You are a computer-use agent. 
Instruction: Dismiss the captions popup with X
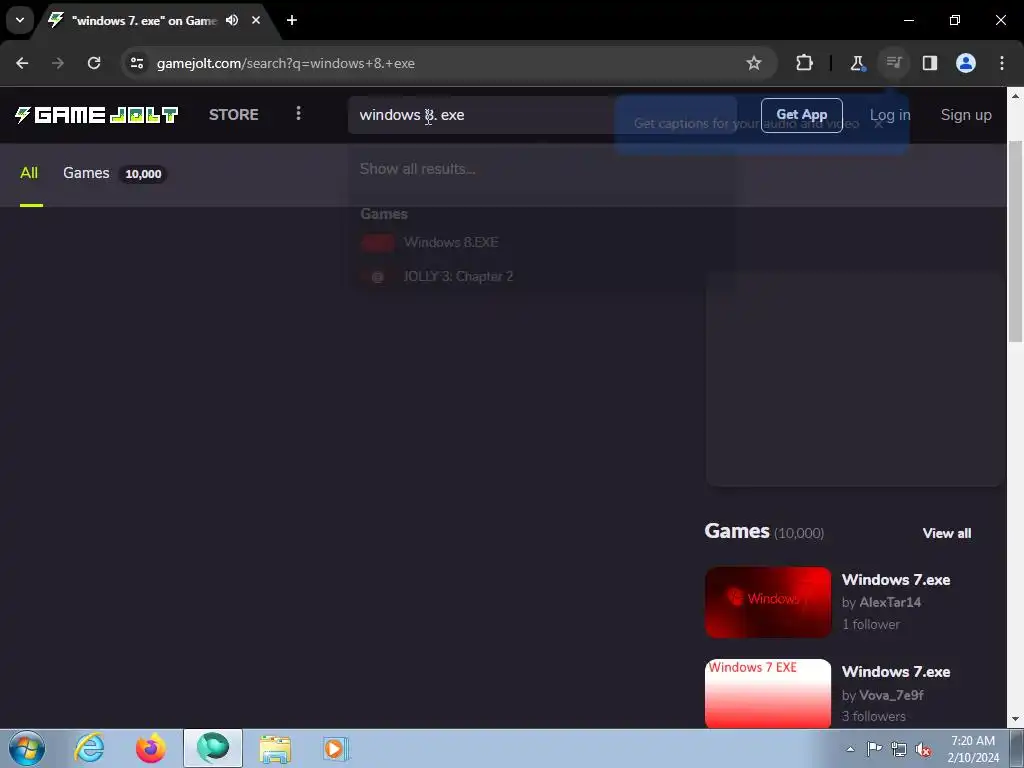point(879,123)
